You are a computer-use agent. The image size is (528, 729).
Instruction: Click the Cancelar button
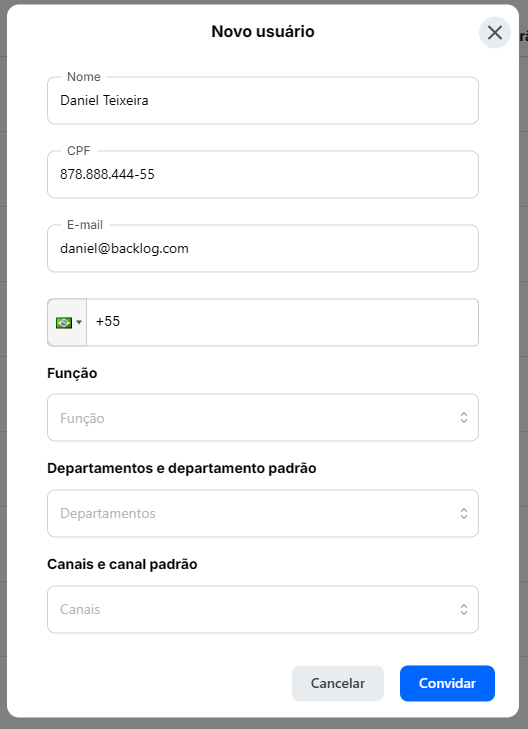pyautogui.click(x=338, y=683)
